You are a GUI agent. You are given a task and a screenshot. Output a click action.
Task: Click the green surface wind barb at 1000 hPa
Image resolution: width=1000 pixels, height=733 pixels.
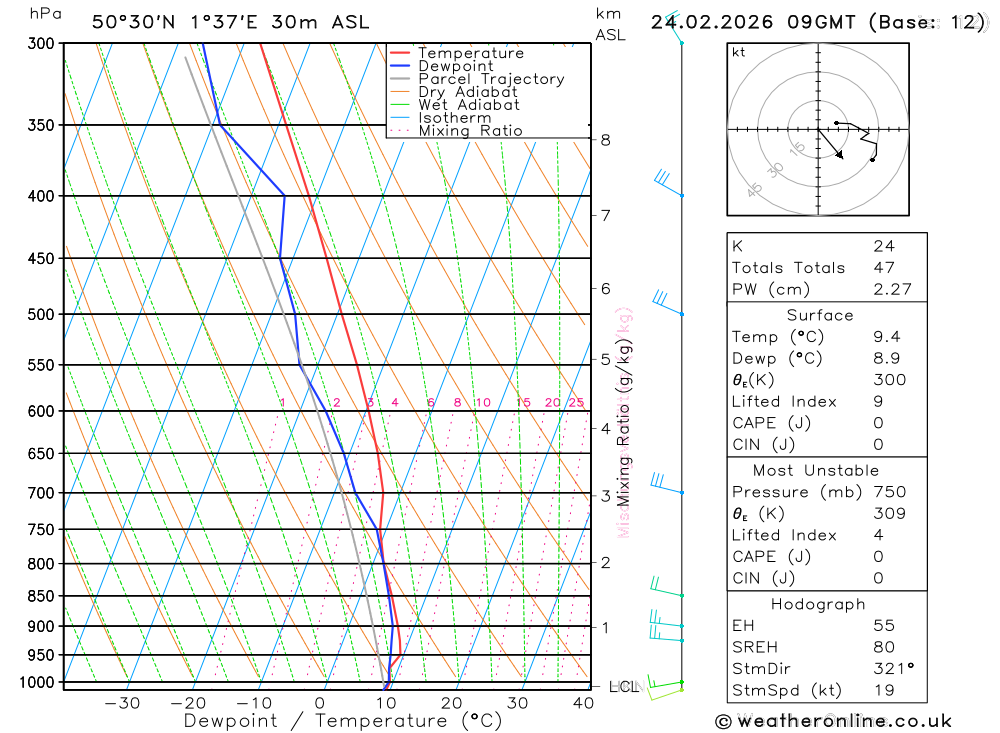[665, 681]
